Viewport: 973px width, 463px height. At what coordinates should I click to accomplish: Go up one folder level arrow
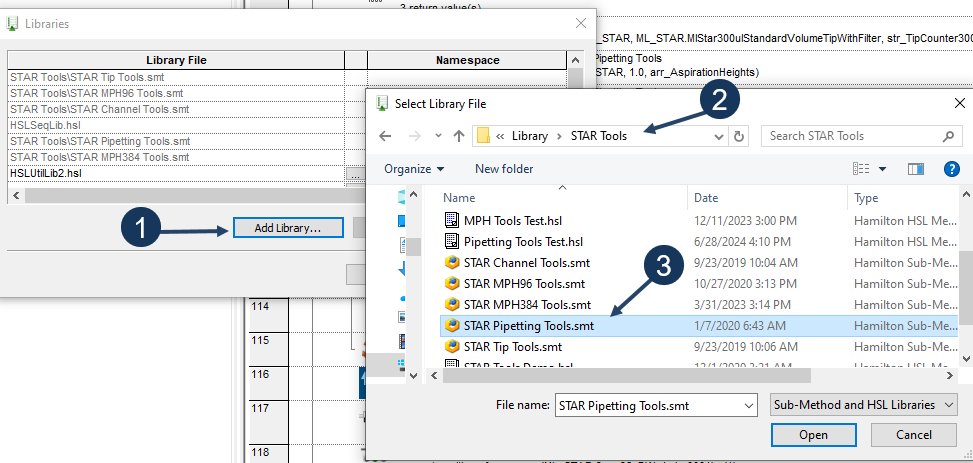[459, 136]
